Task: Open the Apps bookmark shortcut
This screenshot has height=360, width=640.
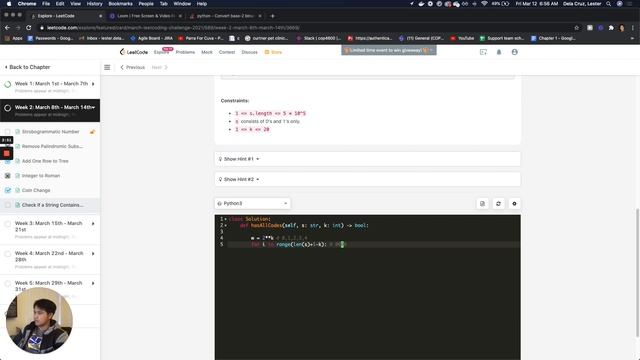Action: [x=13, y=38]
